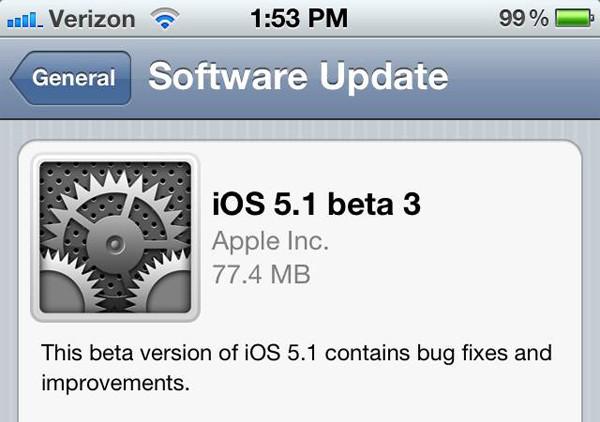Screen dimensions: 600x422
Task: Tap the word improvements in description
Action: 116,383
